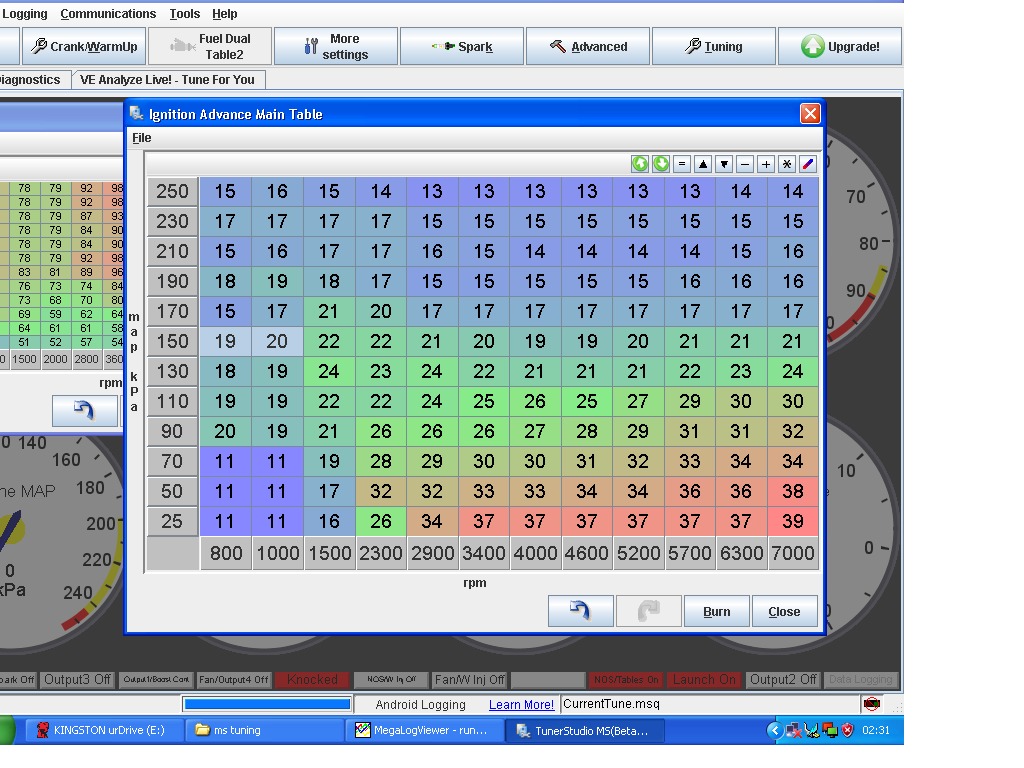The width and height of the screenshot is (1024, 768).
Task: Click the Close button in dialog
Action: click(784, 611)
